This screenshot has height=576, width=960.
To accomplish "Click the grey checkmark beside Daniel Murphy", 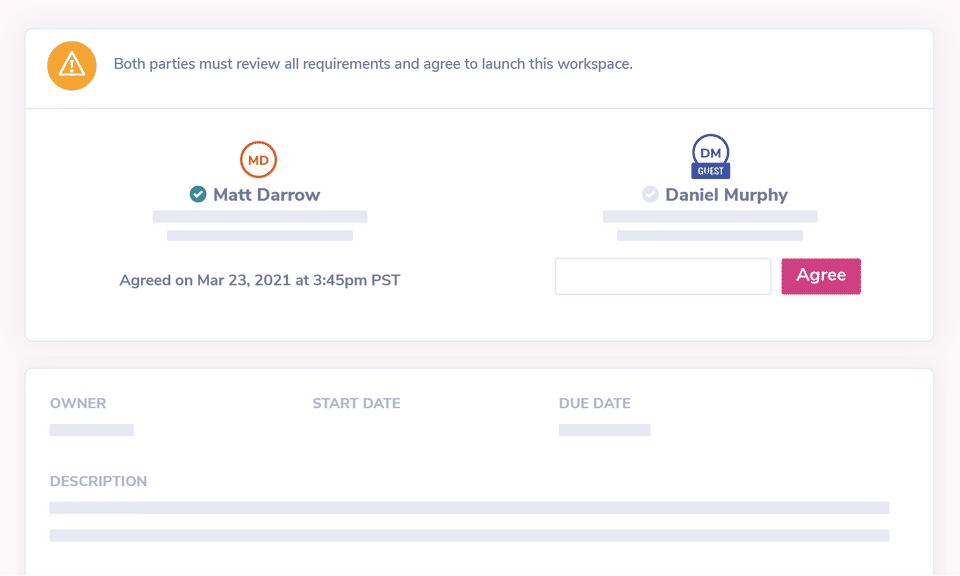I will click(650, 195).
